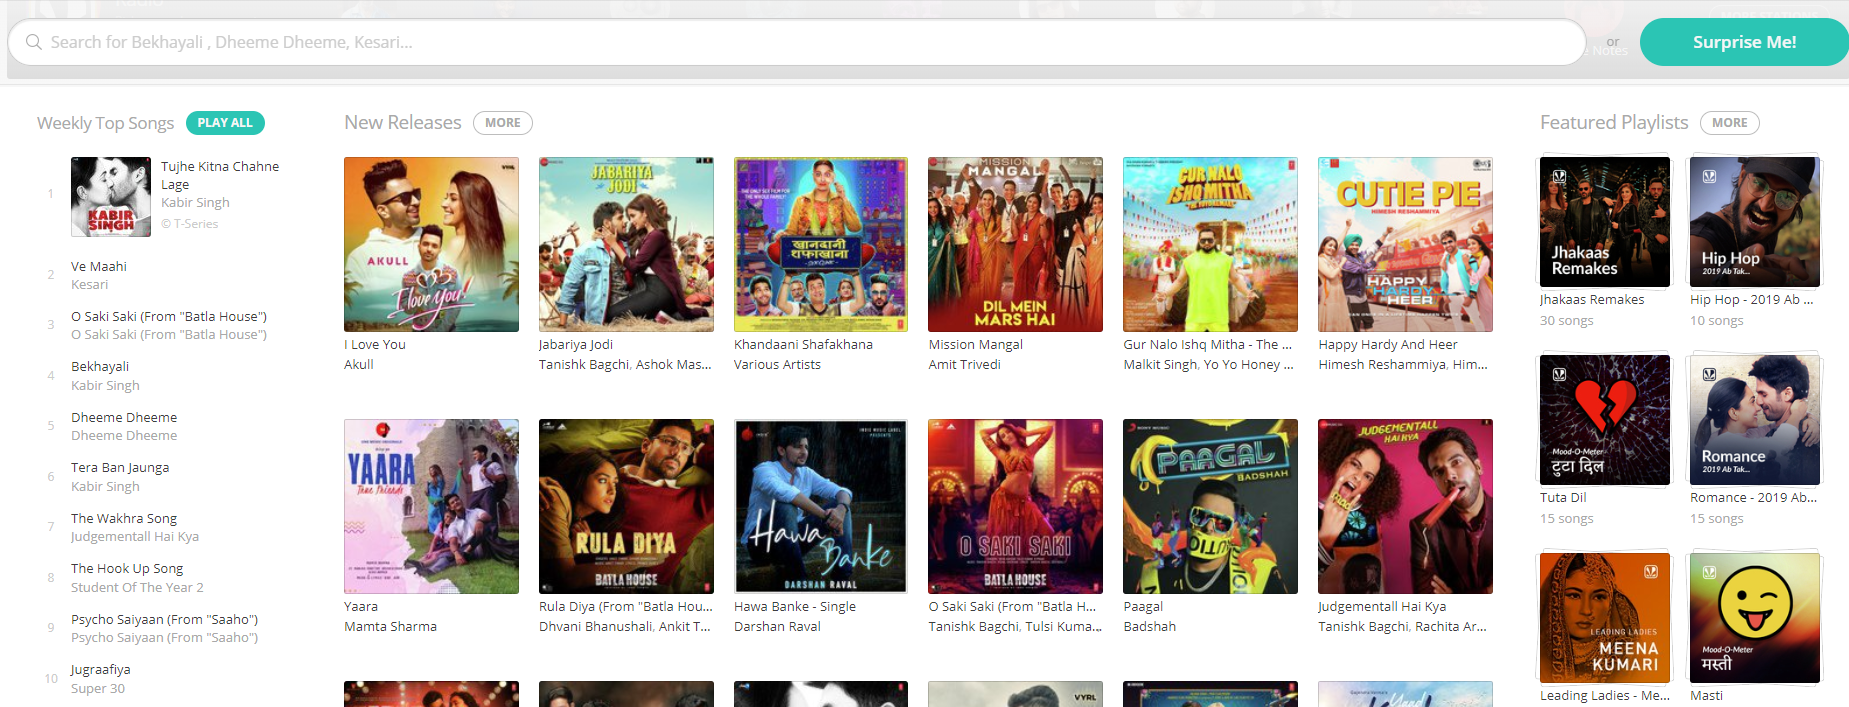Open Paagal Badshah album cover
This screenshot has height=707, width=1849.
click(1210, 506)
